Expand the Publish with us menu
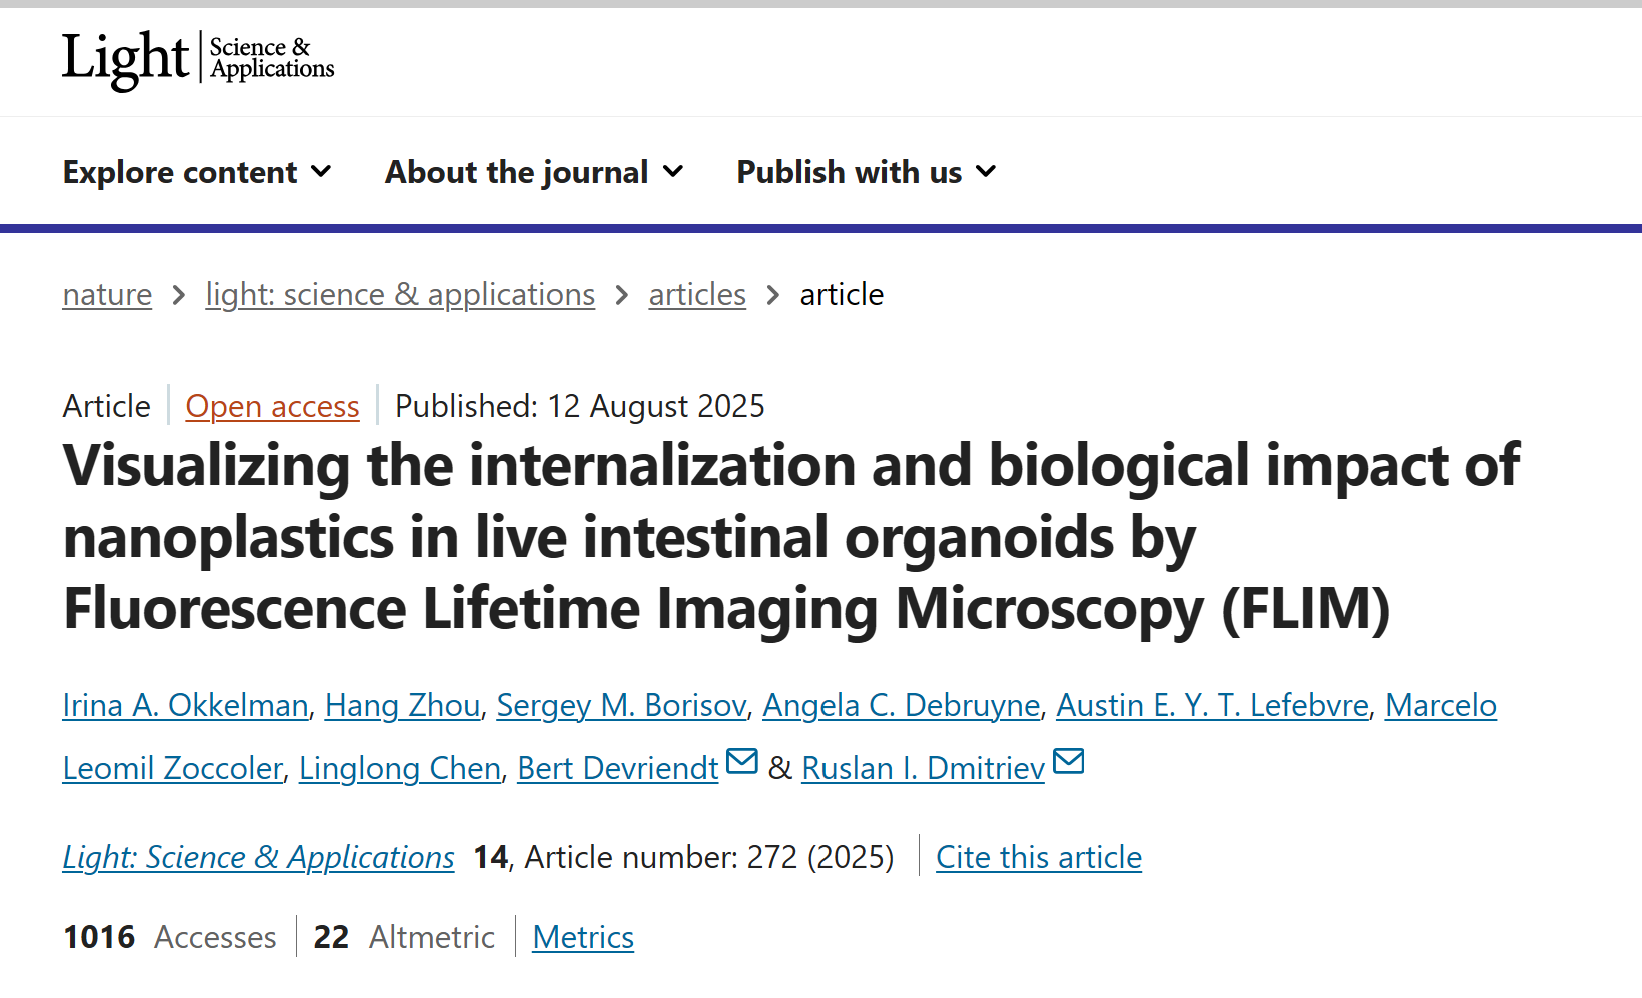 point(866,172)
